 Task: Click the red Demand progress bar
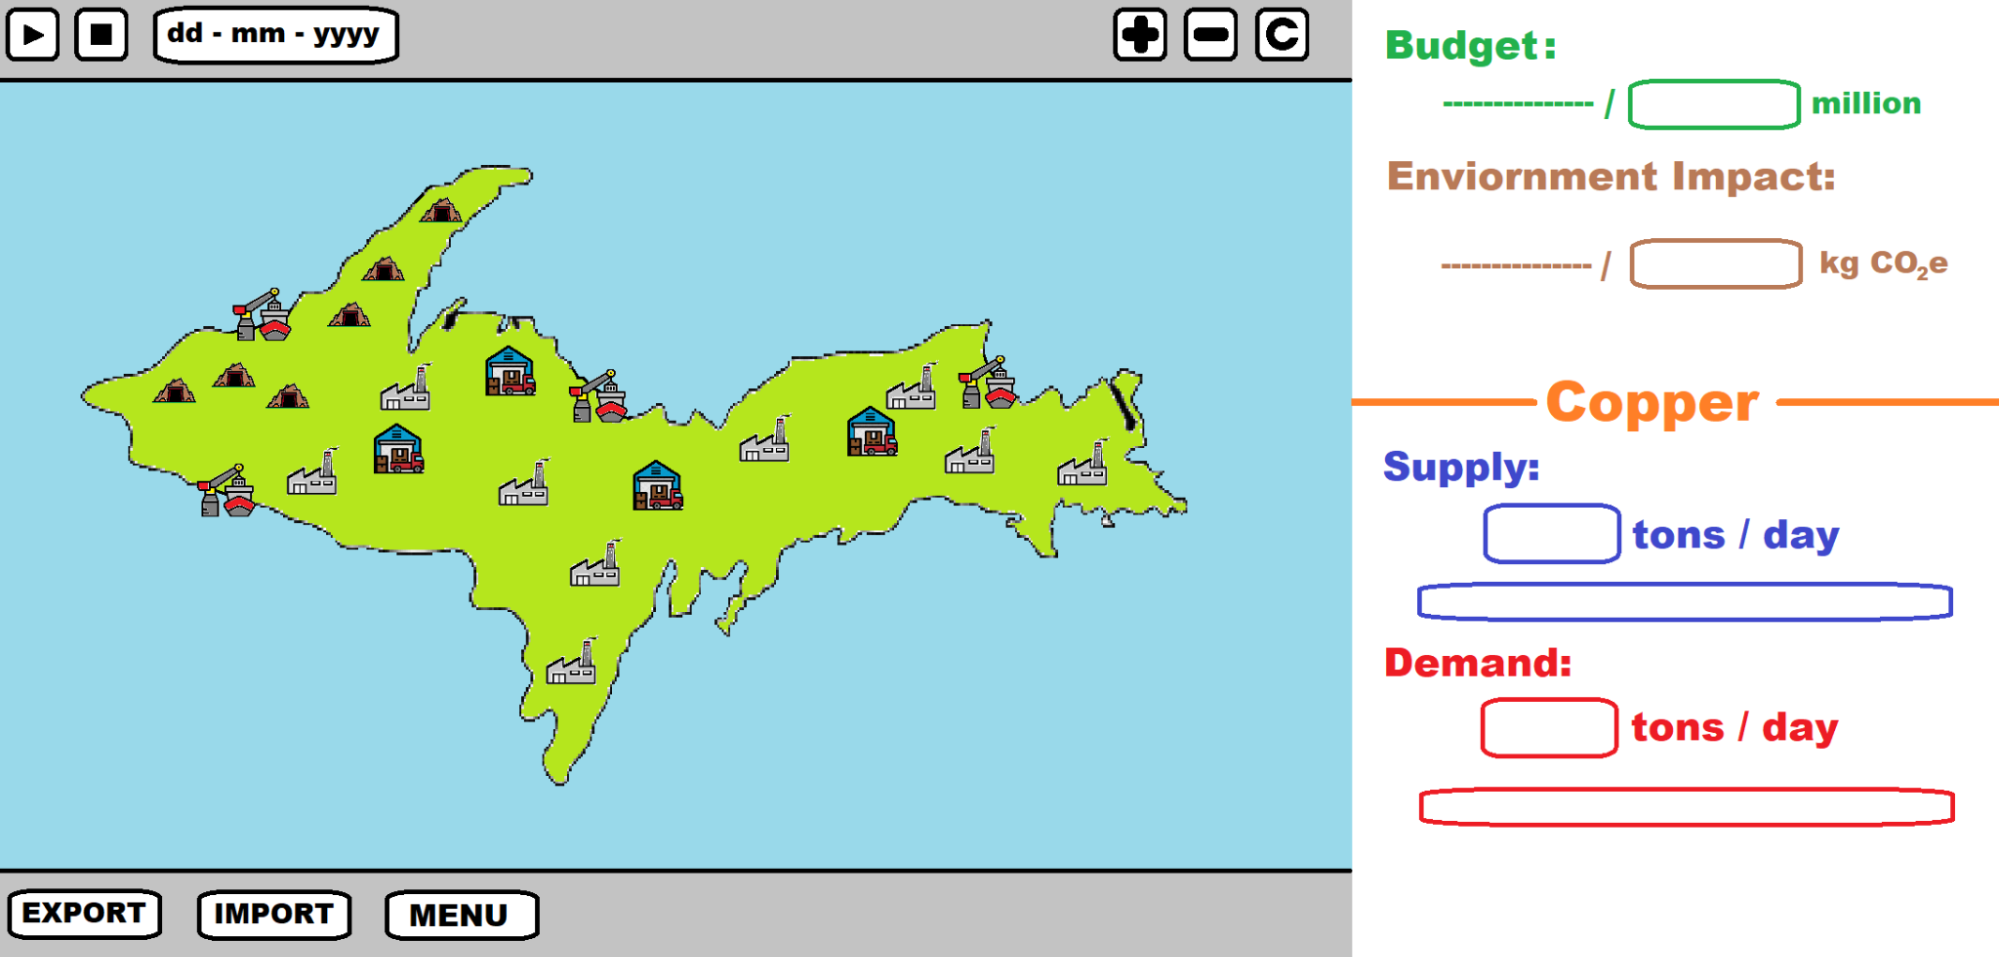pyautogui.click(x=1686, y=807)
